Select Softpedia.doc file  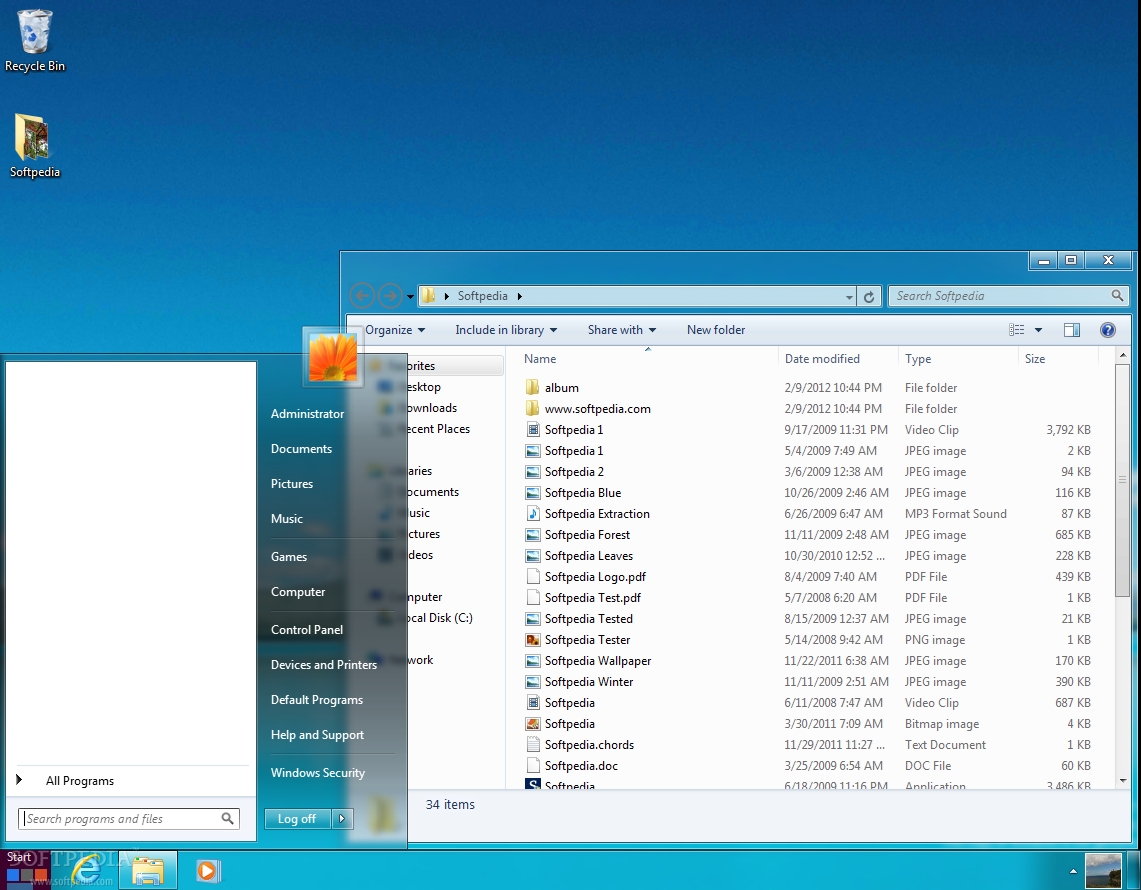pos(809,766)
